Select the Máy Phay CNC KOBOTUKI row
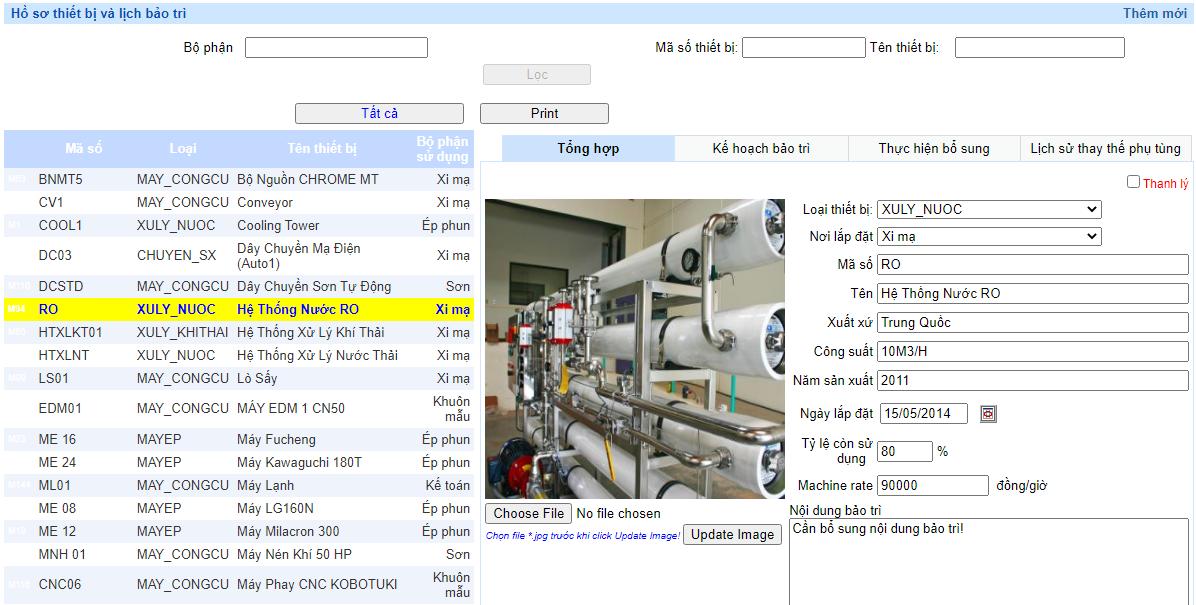Image resolution: width=1196 pixels, height=605 pixels. (x=316, y=584)
